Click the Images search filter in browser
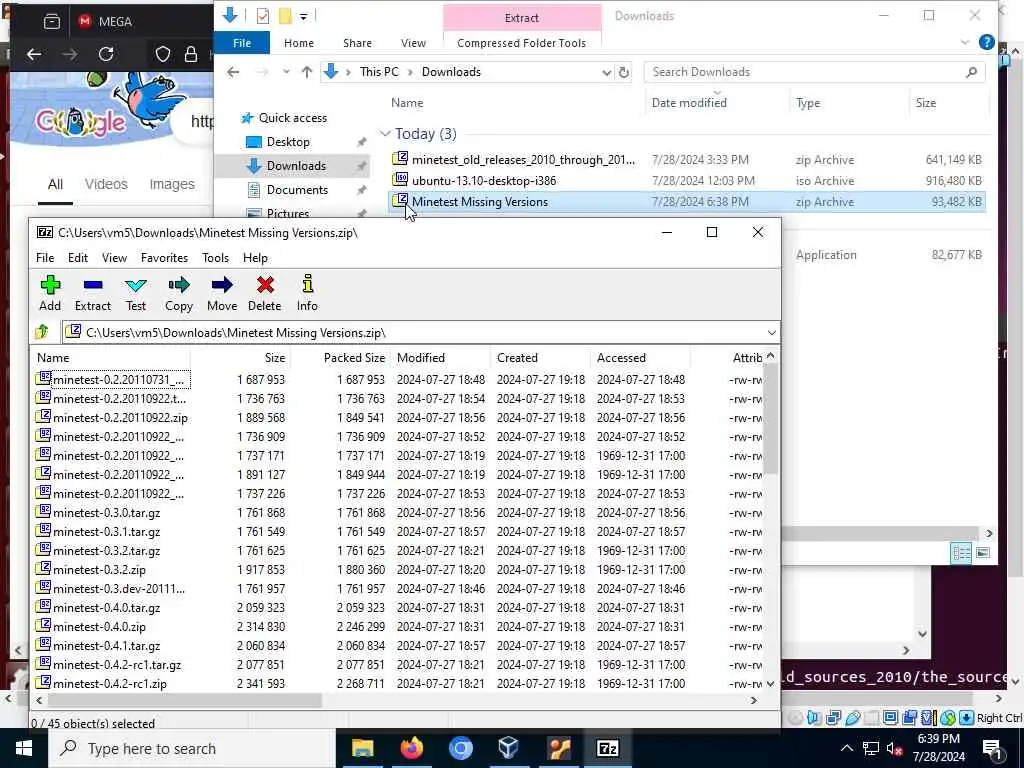The height and width of the screenshot is (768, 1024). coord(172,184)
